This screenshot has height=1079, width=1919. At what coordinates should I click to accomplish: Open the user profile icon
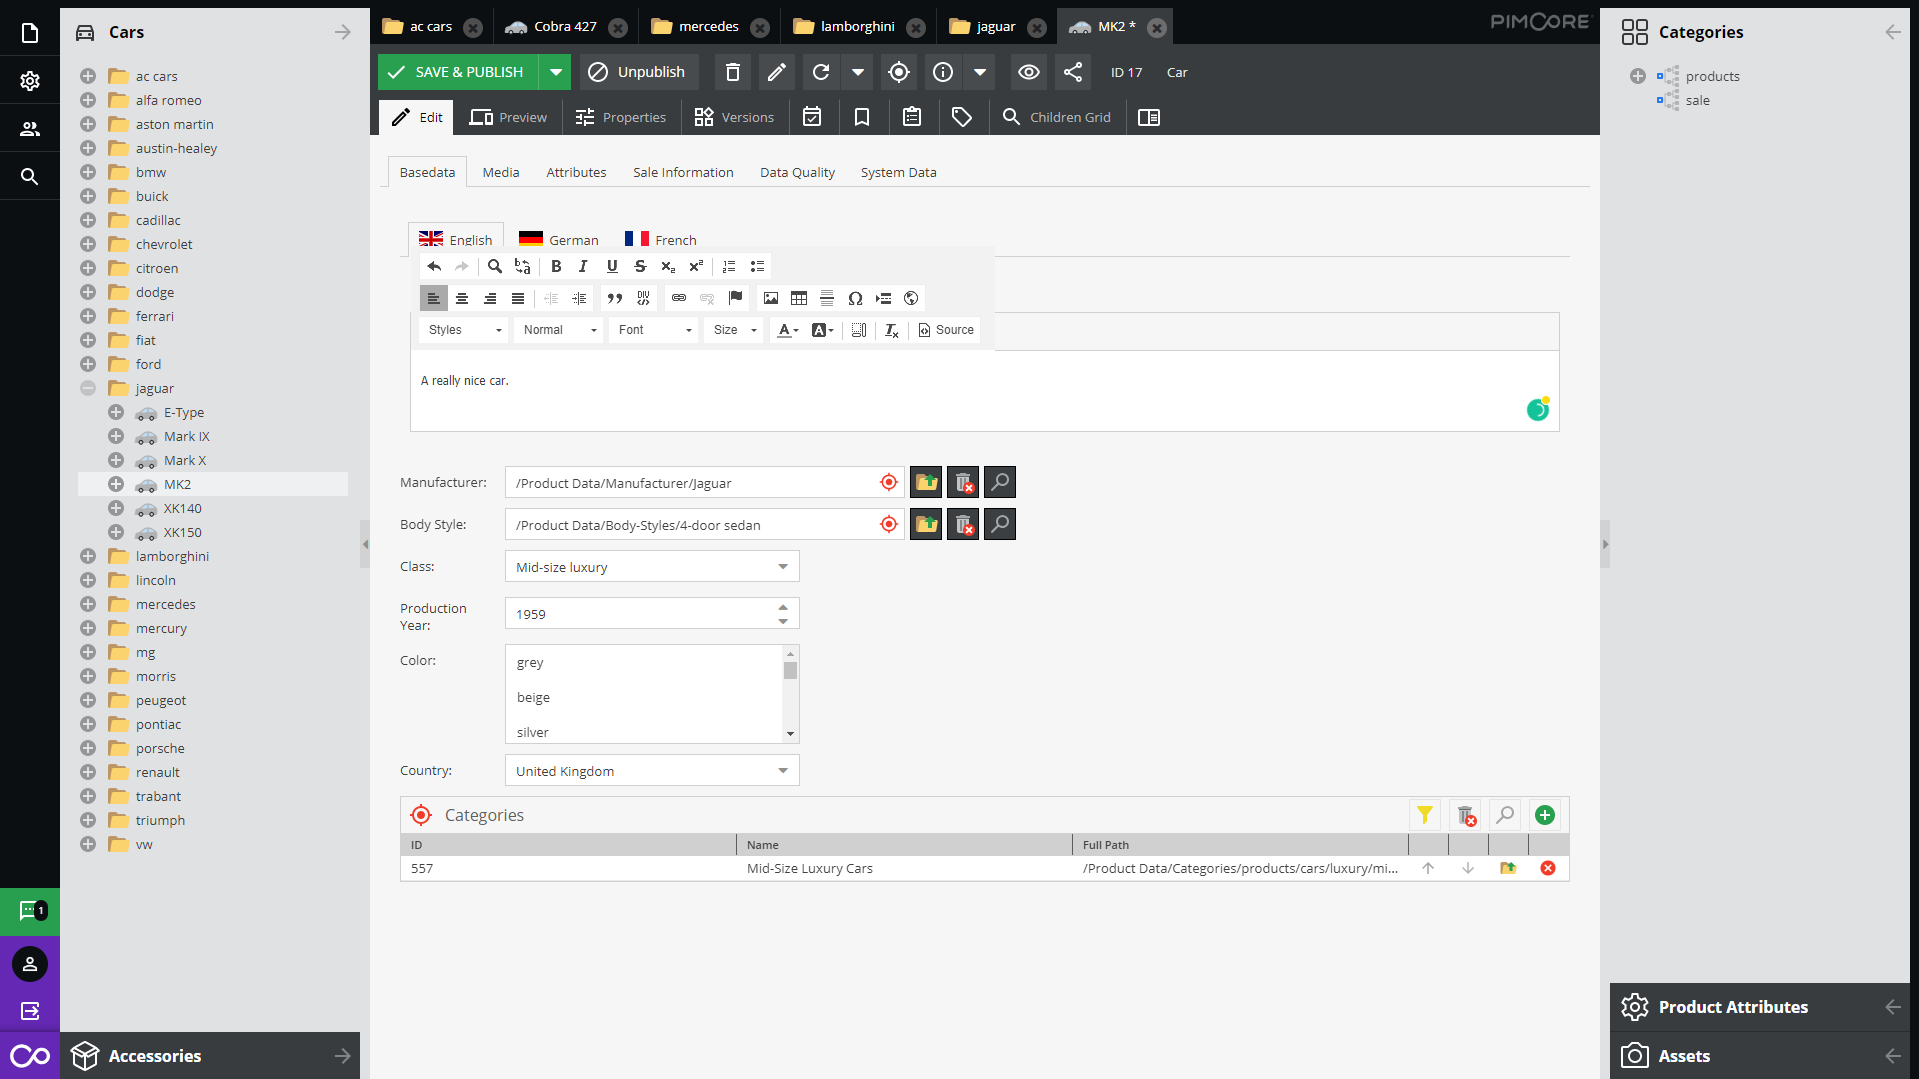point(30,964)
